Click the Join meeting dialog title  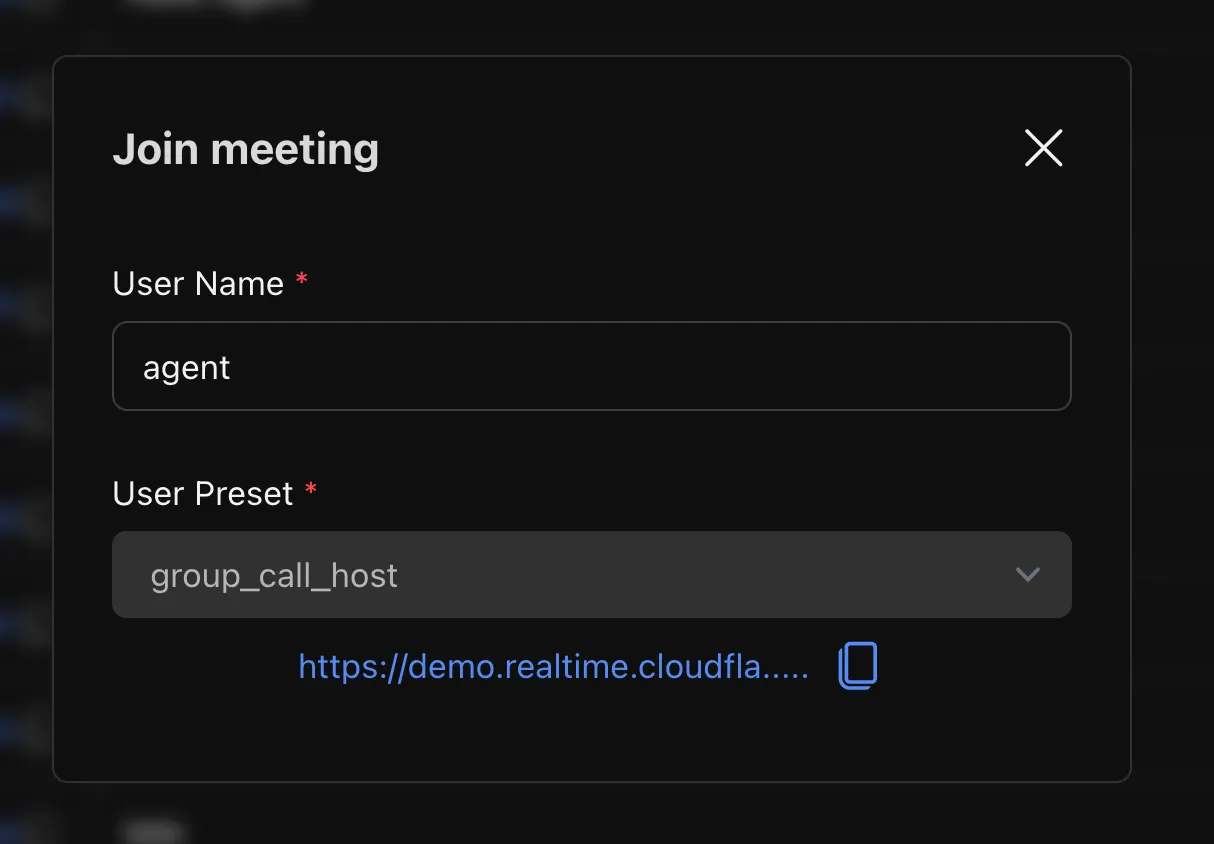(246, 148)
